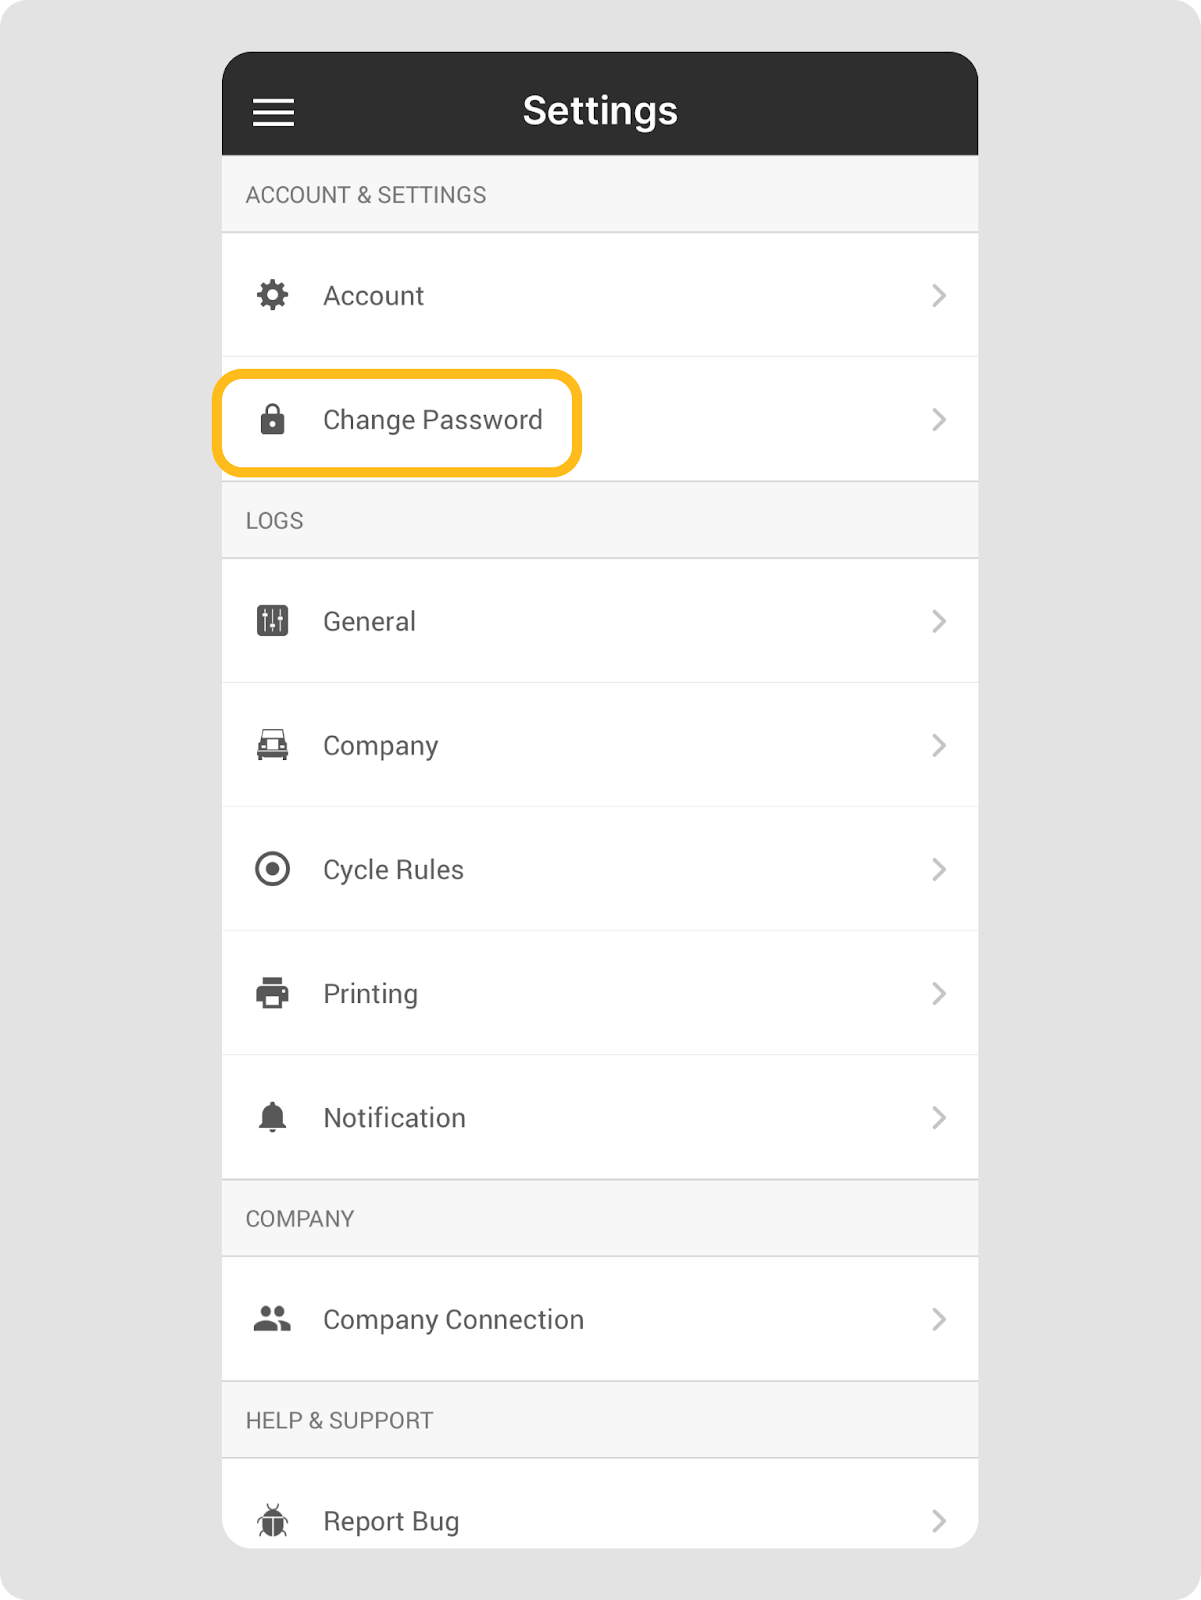Expand Account row using its chevron
Screen dimensions: 1201x1600
click(938, 295)
